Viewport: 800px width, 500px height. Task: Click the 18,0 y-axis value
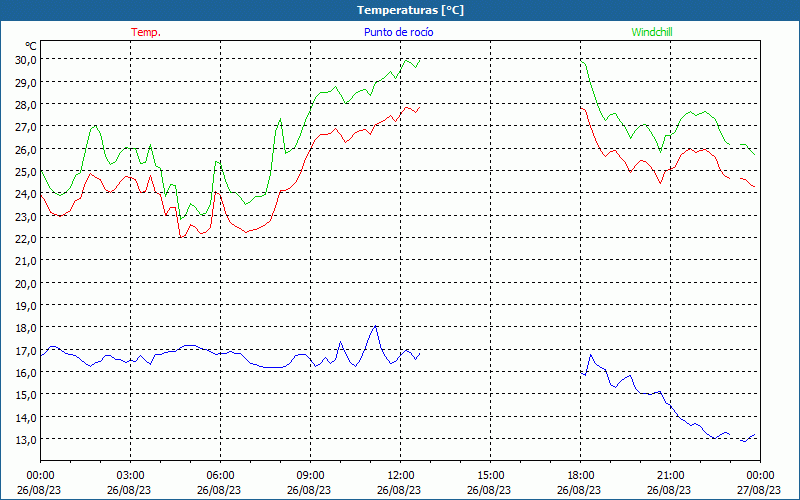click(26, 328)
